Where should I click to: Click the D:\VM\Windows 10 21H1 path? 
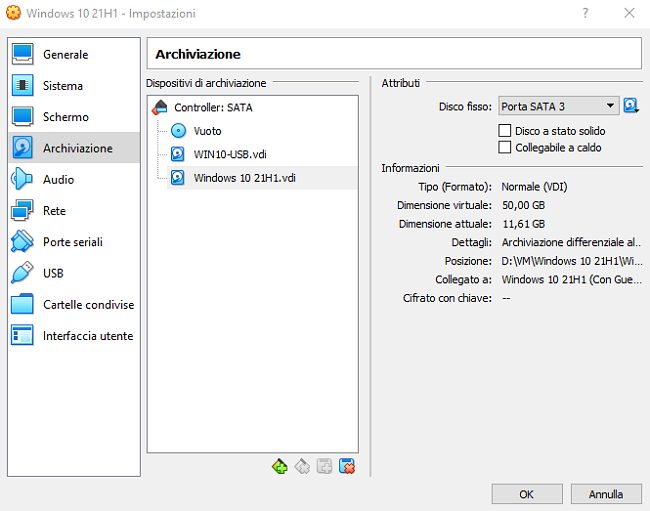point(572,261)
